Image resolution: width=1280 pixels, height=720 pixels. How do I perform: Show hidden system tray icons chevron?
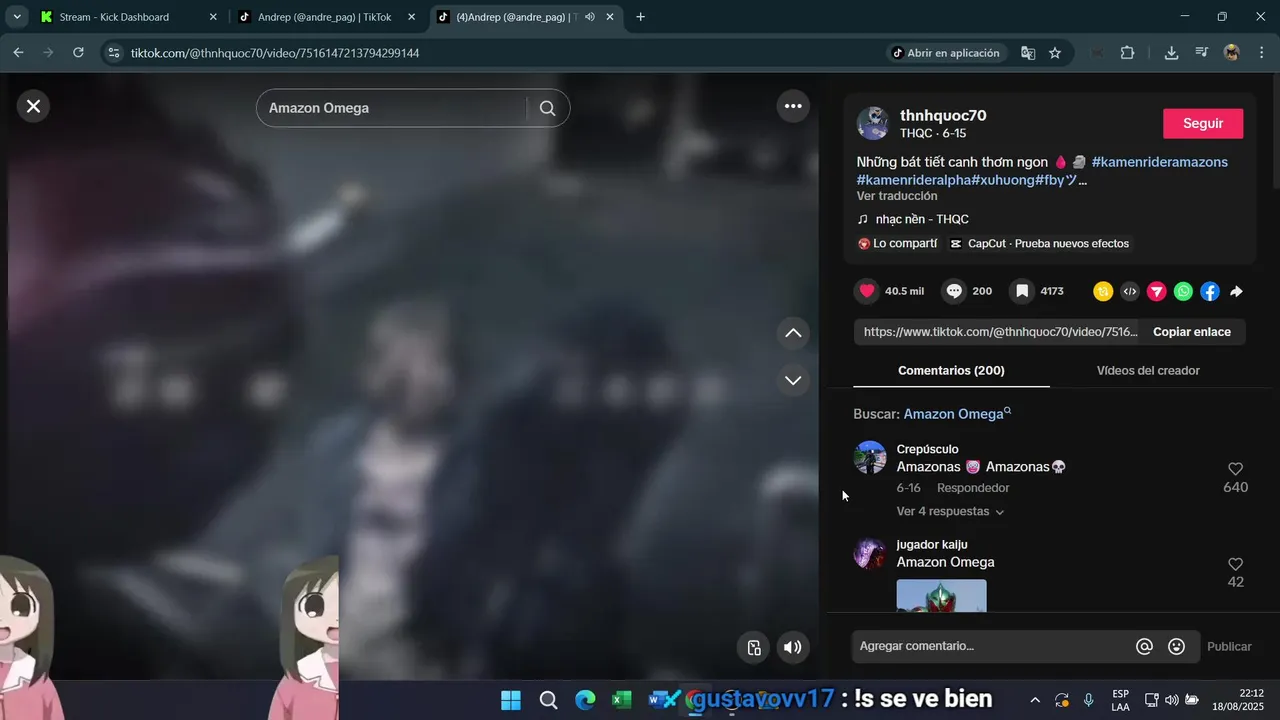coord(1035,700)
